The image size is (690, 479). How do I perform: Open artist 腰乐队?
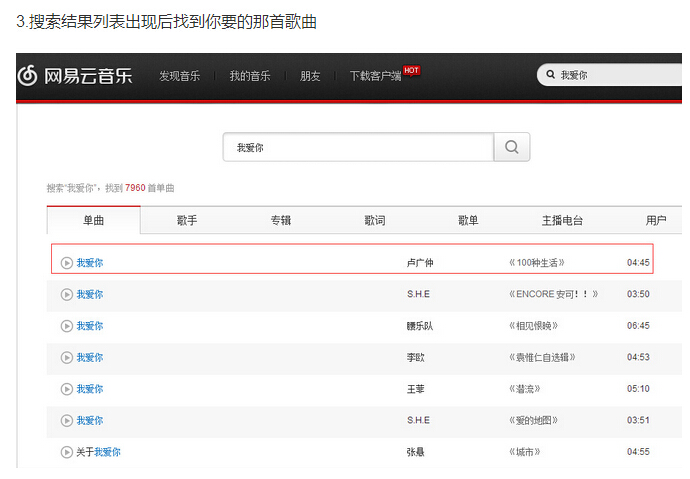point(420,326)
